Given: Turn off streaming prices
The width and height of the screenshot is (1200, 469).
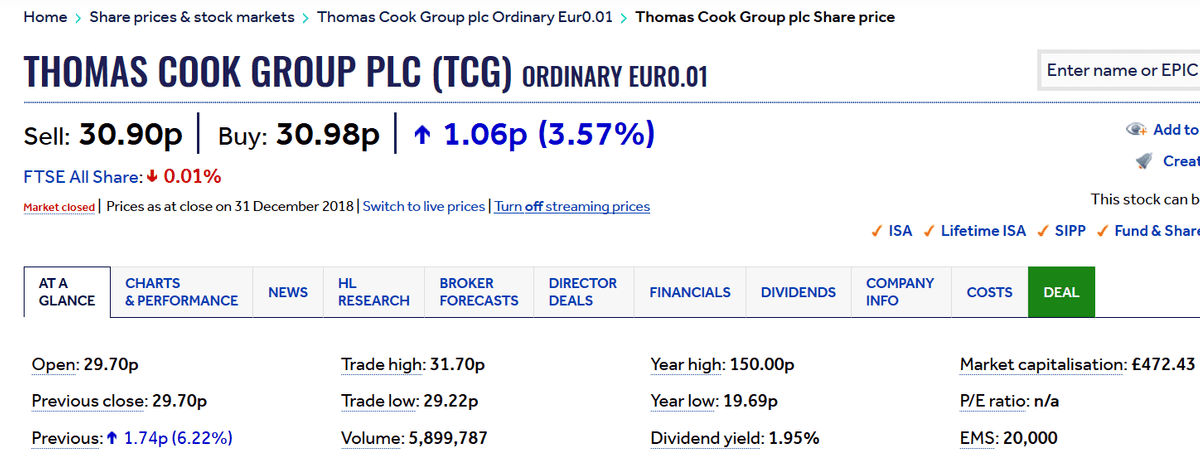Looking at the screenshot, I should tap(572, 207).
